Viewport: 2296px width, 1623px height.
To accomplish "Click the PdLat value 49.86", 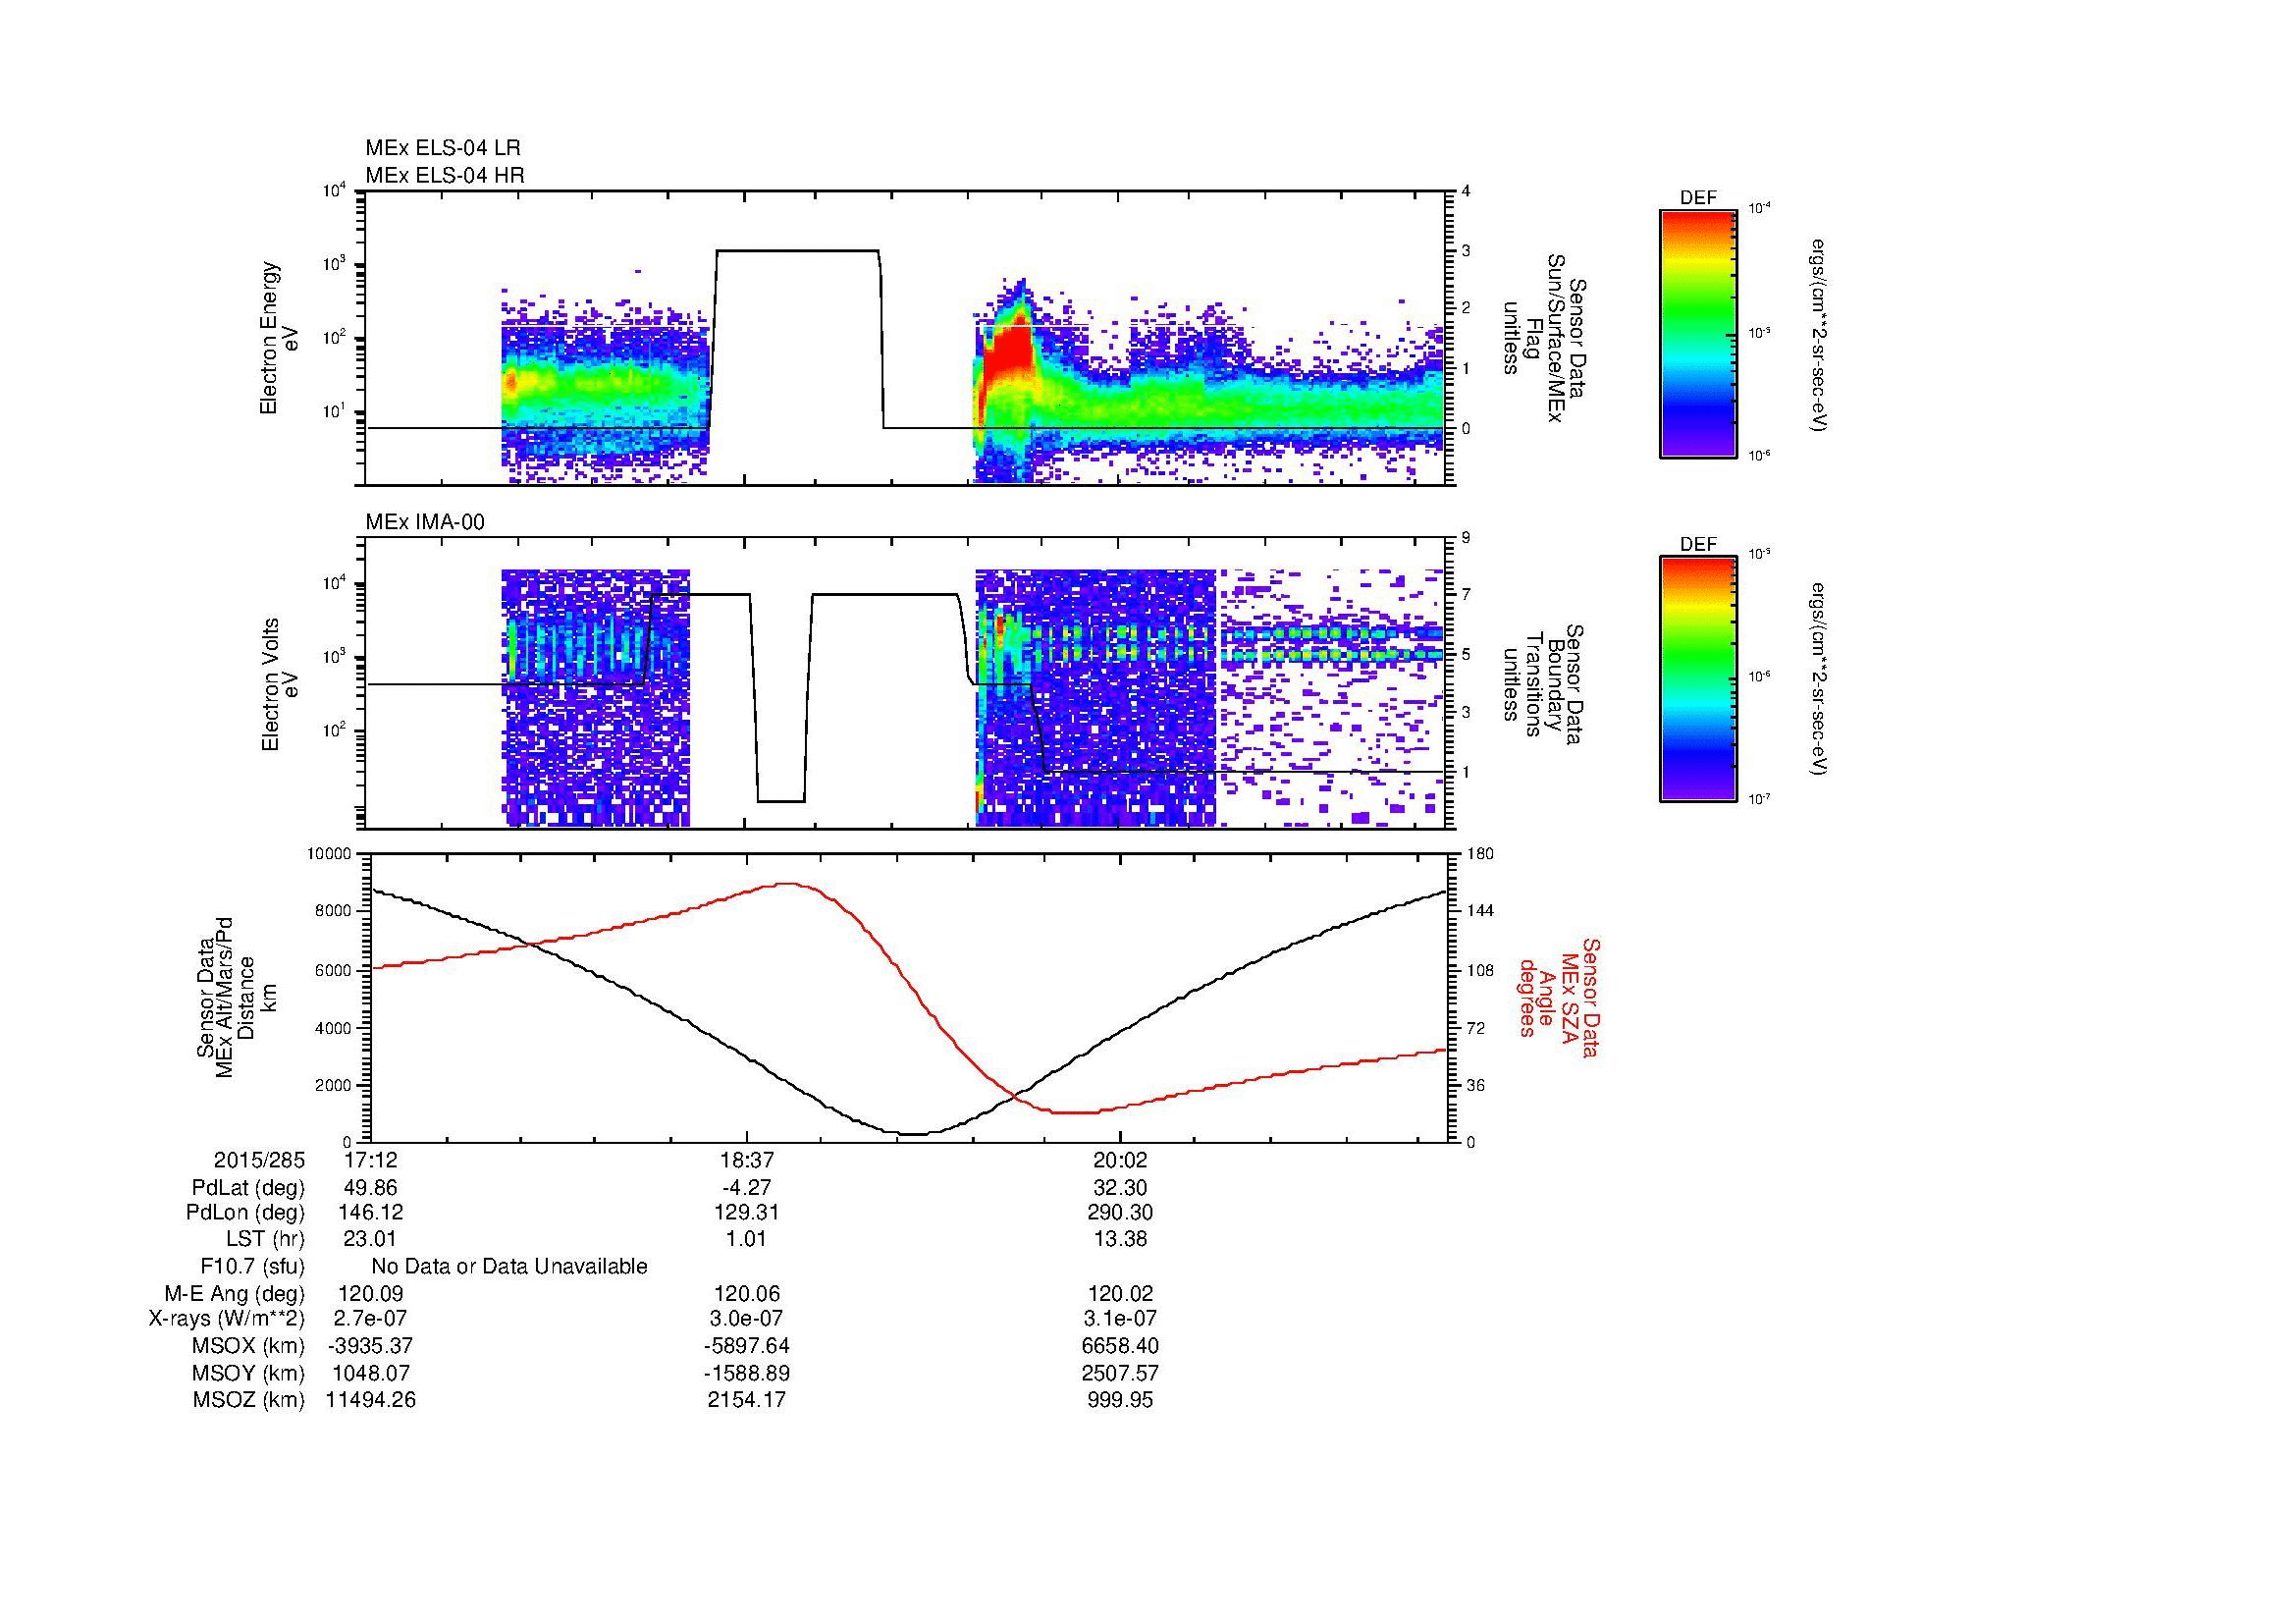I will [x=371, y=1188].
